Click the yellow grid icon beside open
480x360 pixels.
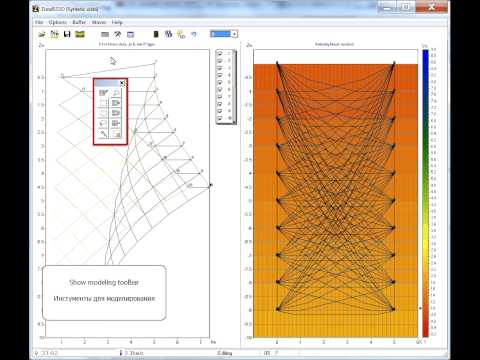54,34
